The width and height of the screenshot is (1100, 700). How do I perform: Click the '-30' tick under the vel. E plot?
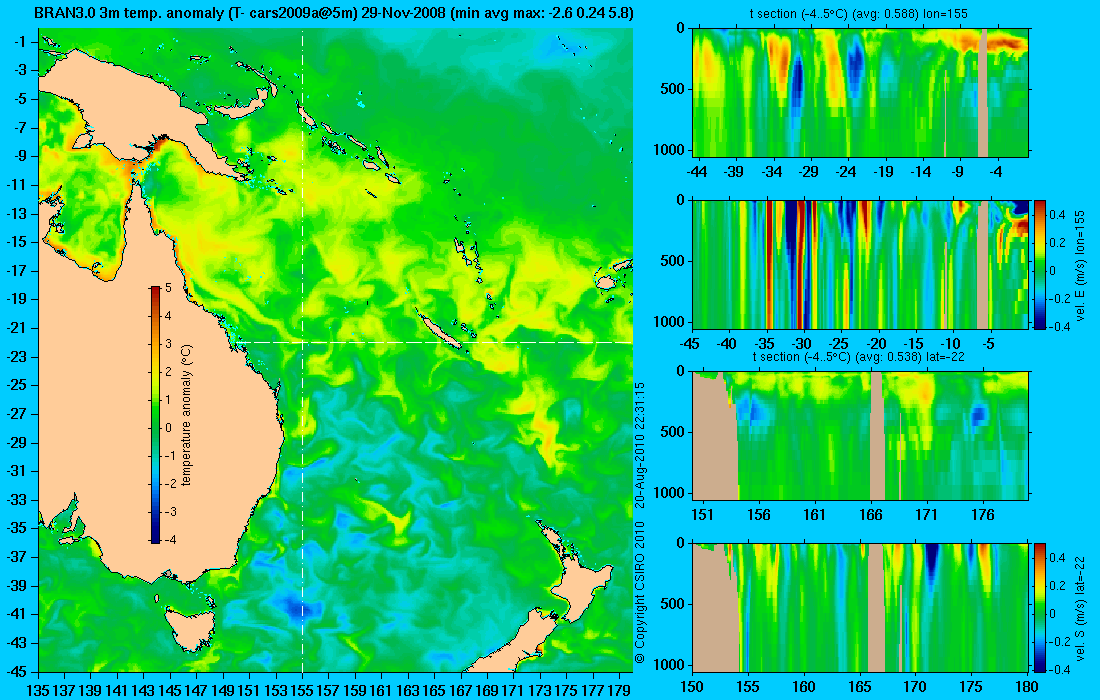coord(802,344)
